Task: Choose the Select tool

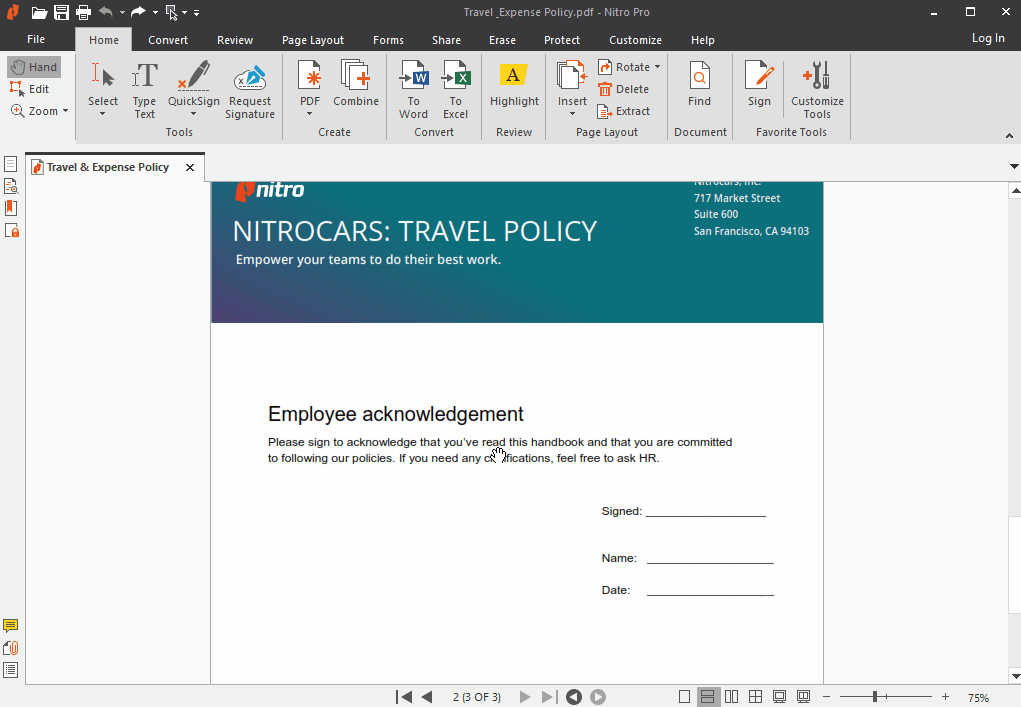Action: [103, 89]
